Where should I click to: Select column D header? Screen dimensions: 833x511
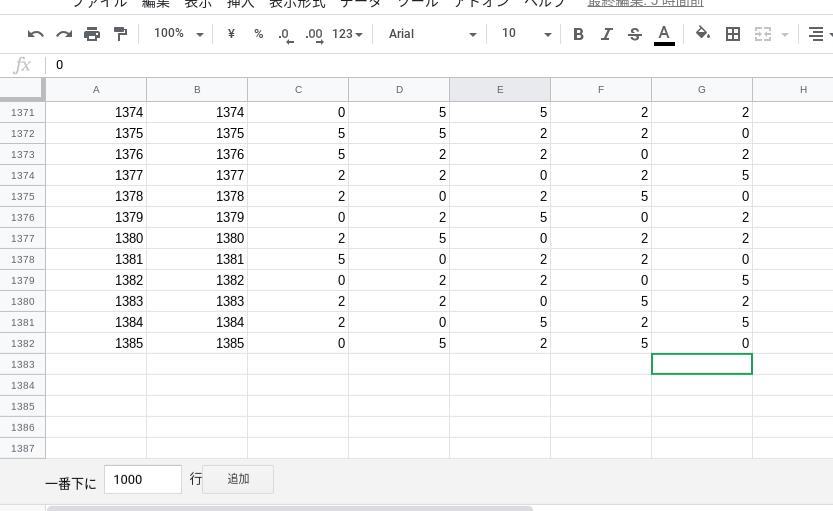[399, 90]
